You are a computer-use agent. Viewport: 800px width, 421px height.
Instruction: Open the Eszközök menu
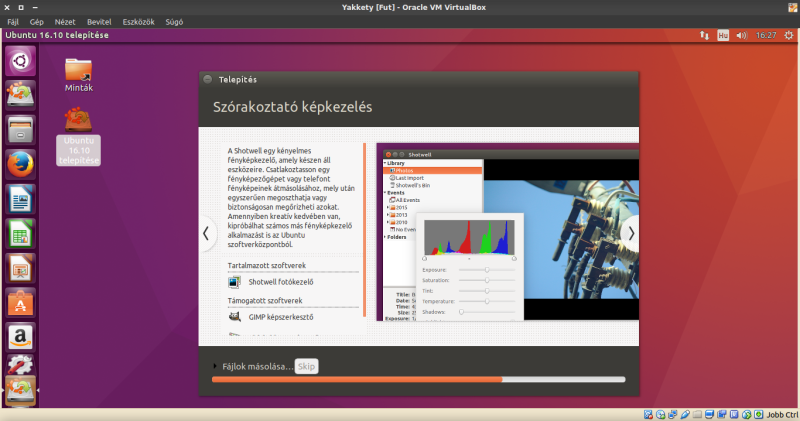pyautogui.click(x=138, y=20)
